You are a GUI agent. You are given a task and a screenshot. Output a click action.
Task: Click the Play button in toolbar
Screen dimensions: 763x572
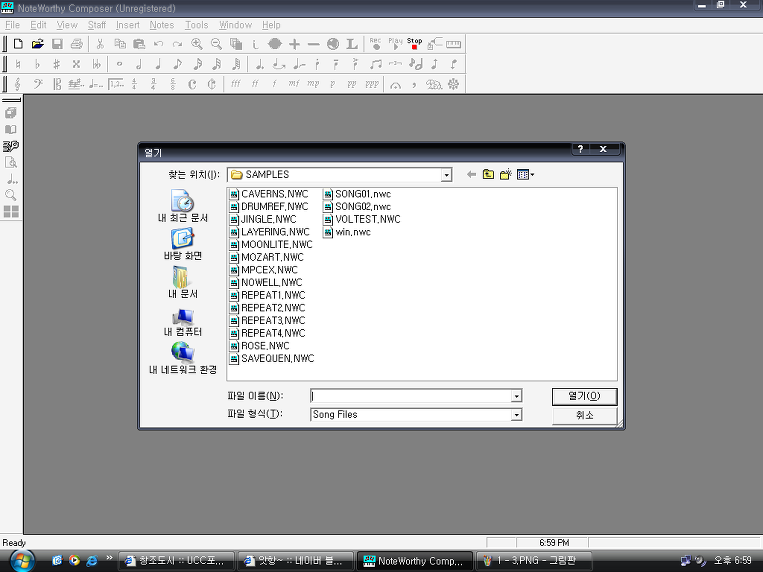click(395, 44)
